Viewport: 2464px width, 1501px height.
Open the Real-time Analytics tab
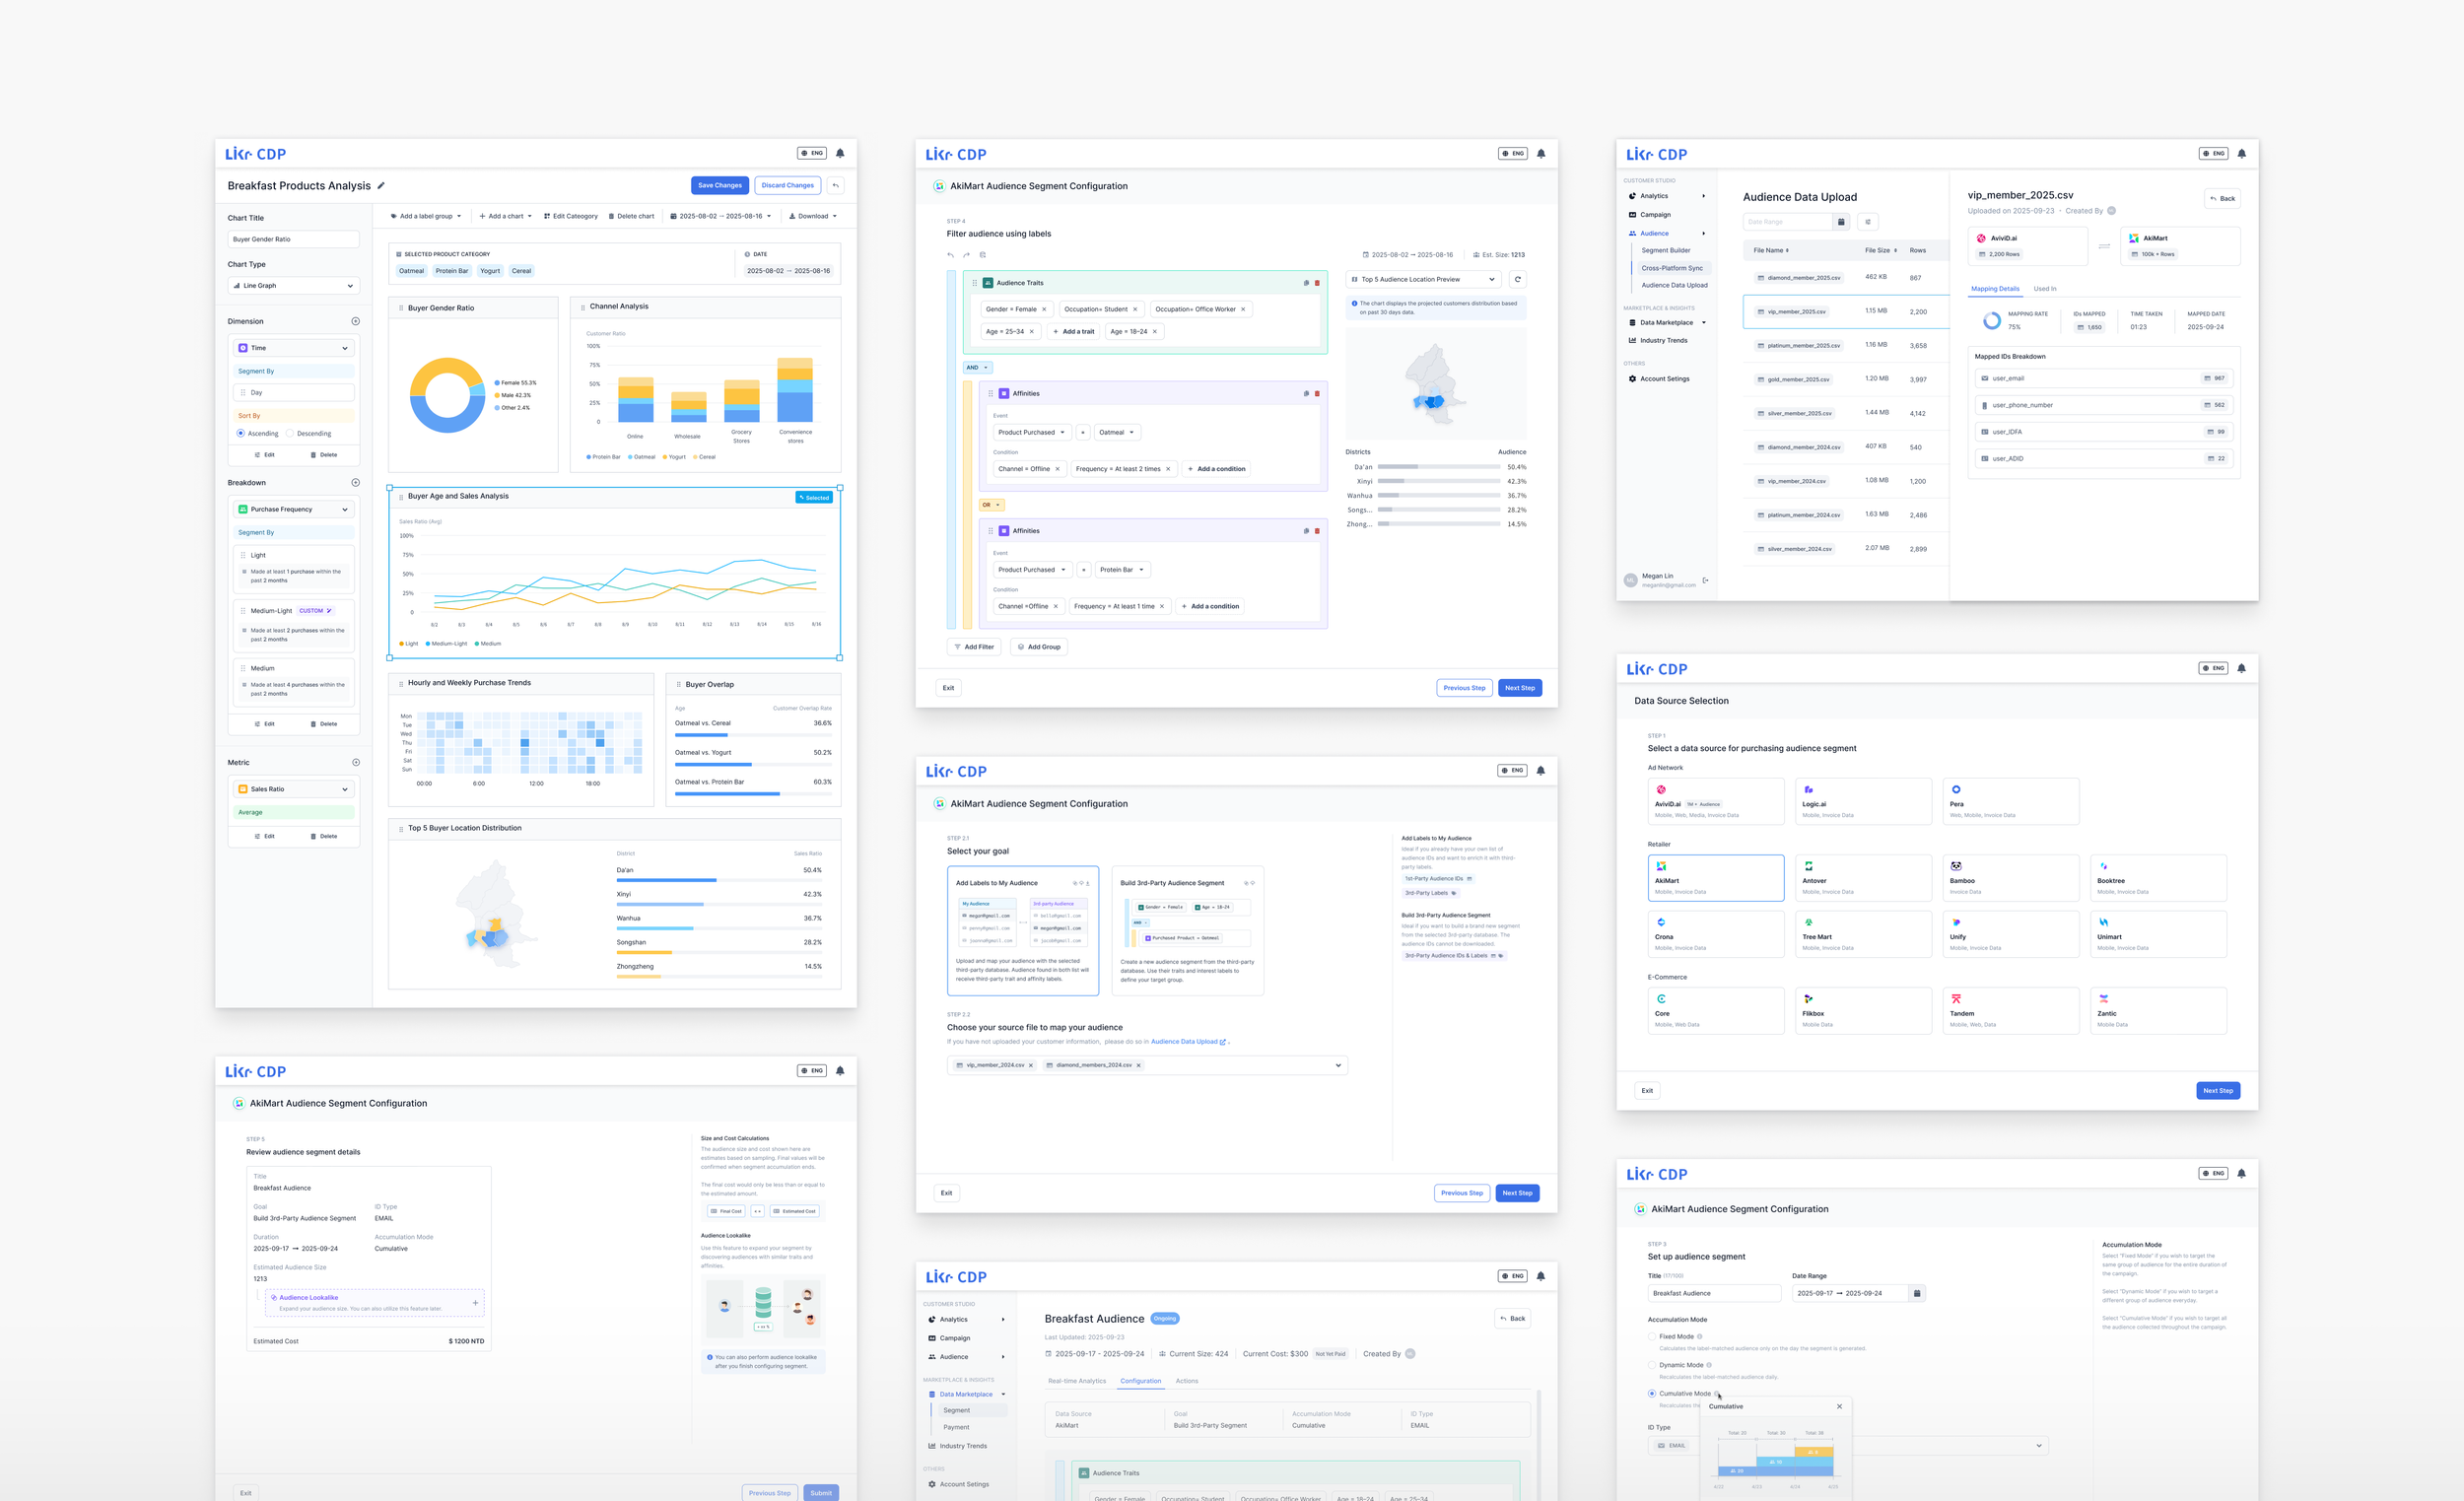point(1076,1381)
